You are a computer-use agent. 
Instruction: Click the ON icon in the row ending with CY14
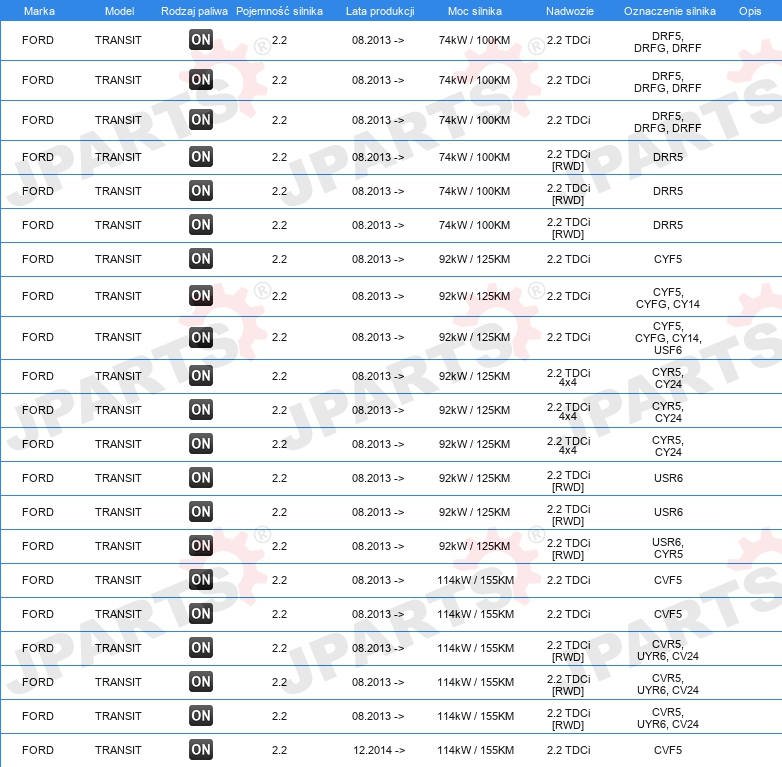[201, 295]
